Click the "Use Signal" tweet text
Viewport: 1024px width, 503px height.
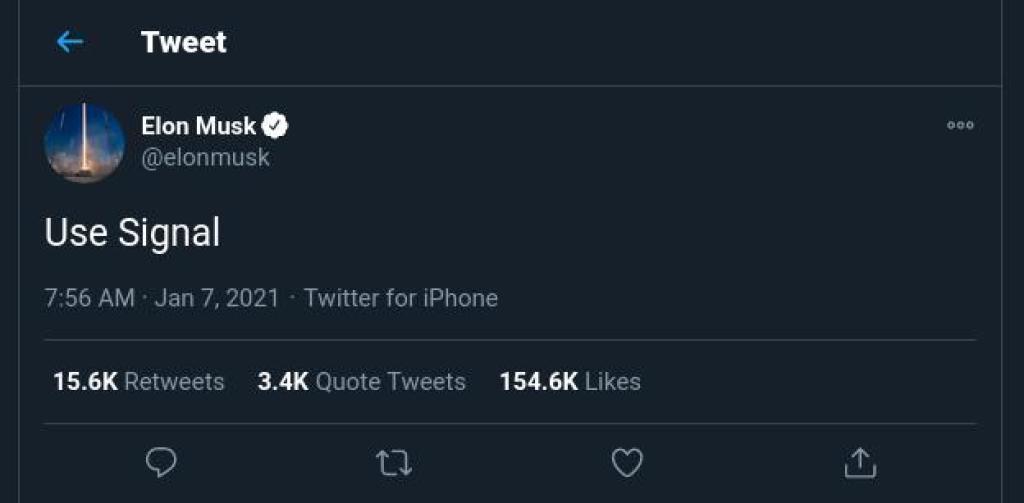click(132, 233)
